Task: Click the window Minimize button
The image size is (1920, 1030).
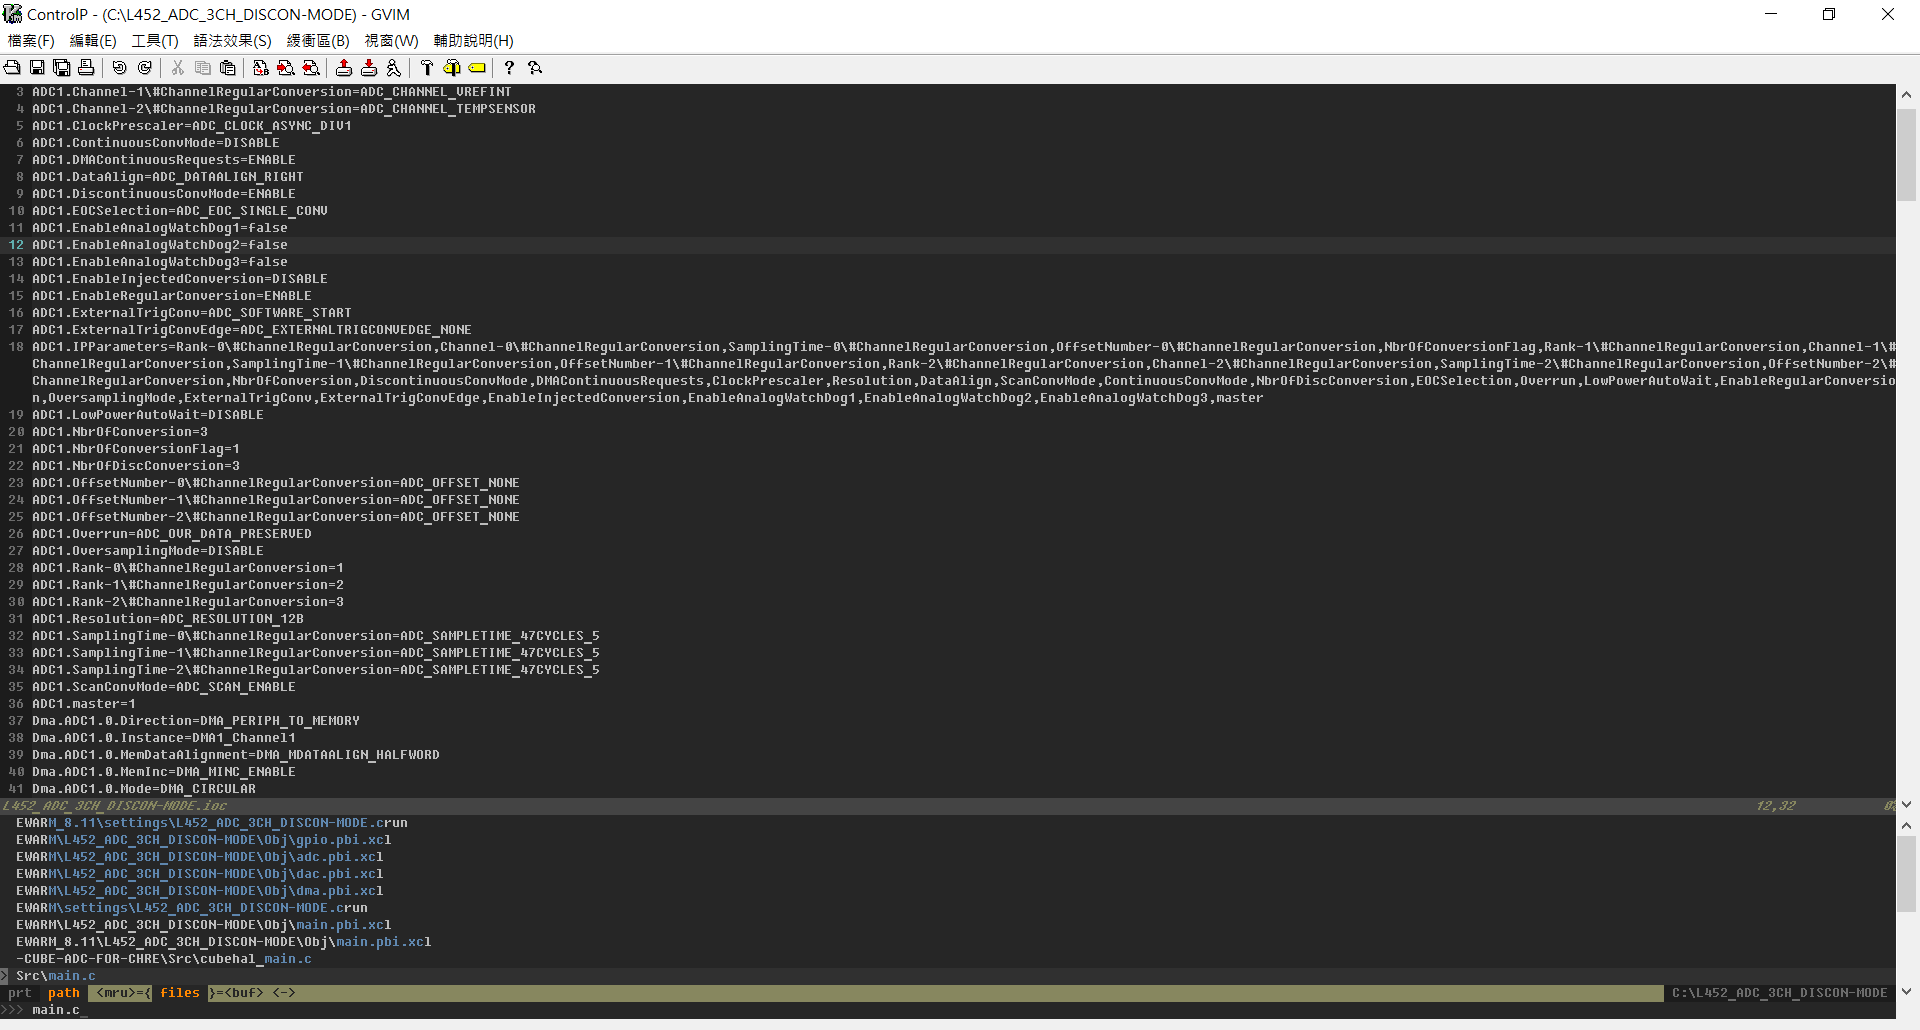Action: coord(1771,14)
